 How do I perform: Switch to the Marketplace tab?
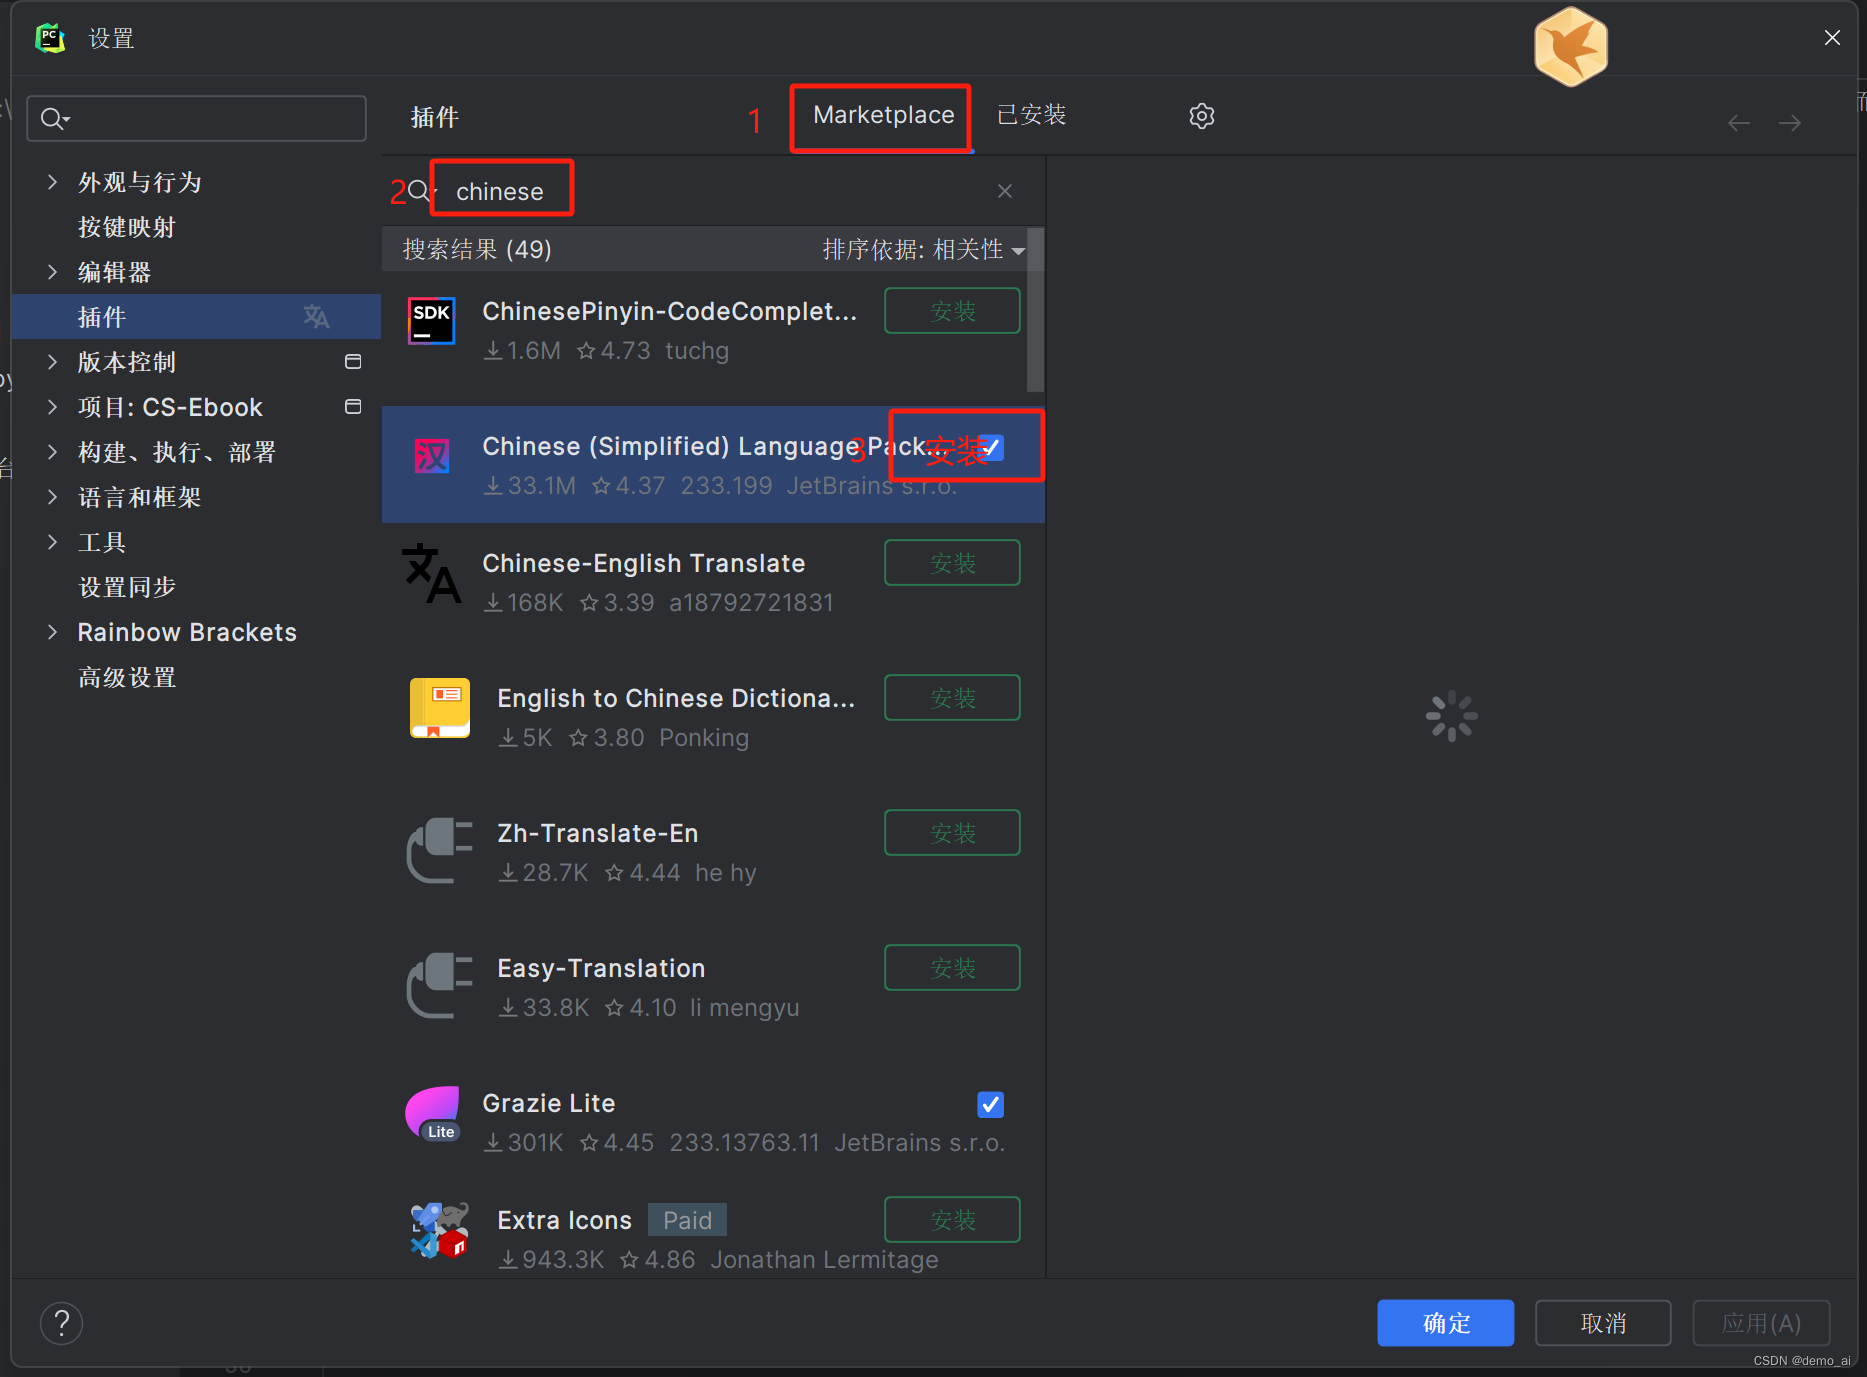[883, 116]
